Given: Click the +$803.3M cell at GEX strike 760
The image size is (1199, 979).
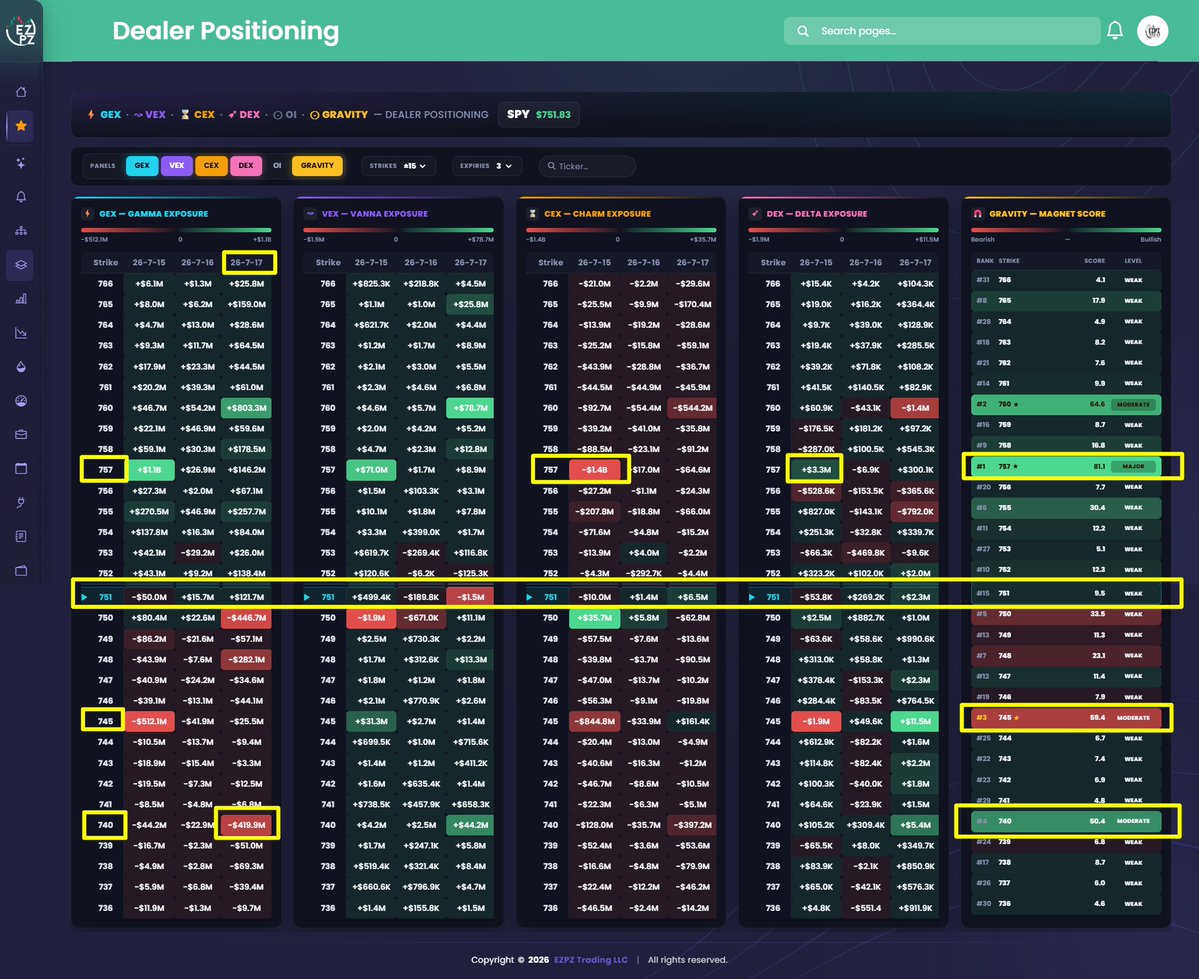Looking at the screenshot, I should 246,408.
